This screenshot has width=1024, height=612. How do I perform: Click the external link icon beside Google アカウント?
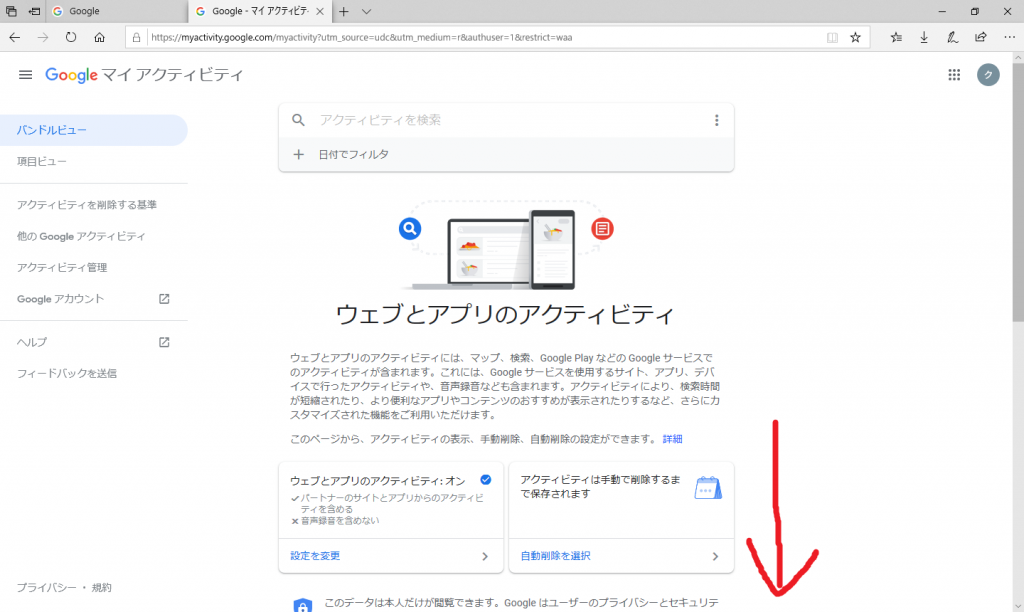(164, 299)
